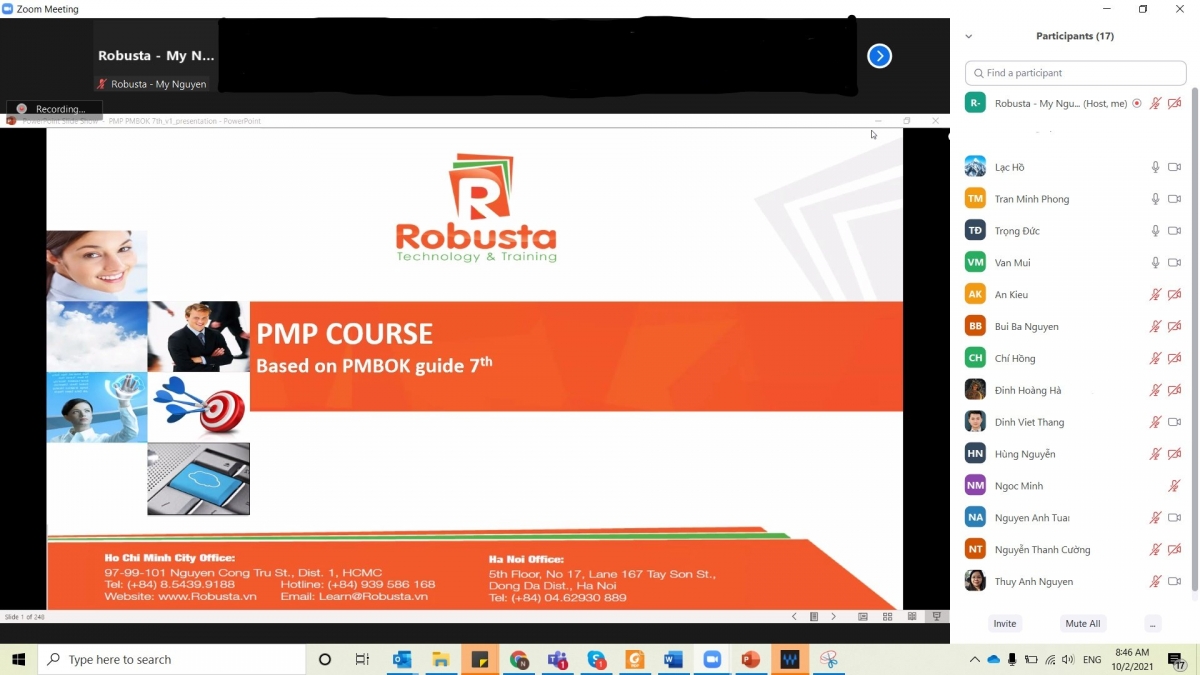The image size is (1200, 675).
Task: Click Dinh Viet Thang's muted mic icon
Action: 1155,422
